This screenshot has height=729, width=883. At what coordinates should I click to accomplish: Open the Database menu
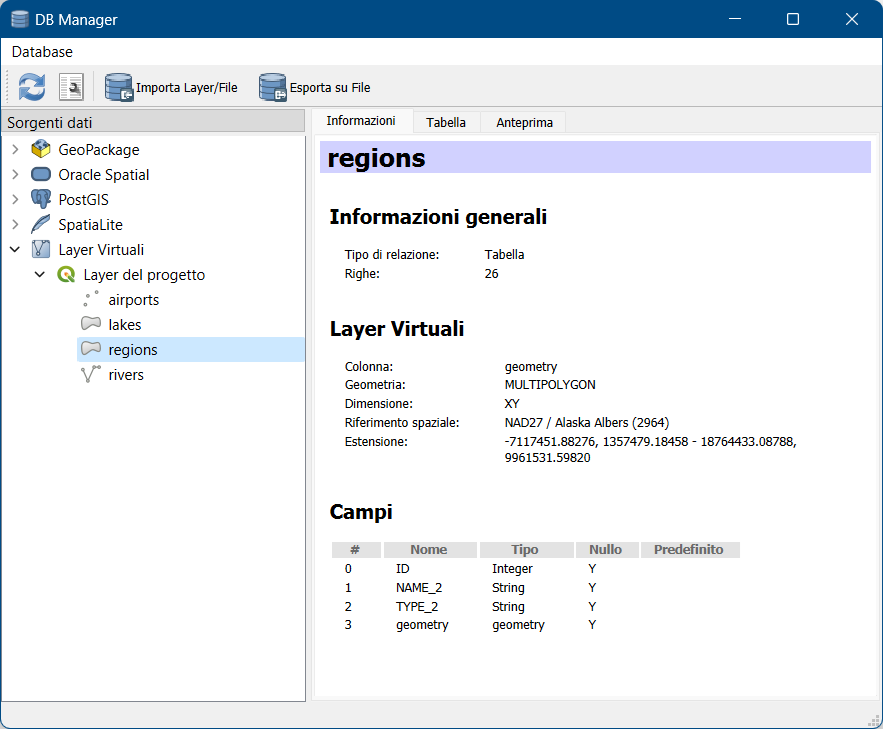[x=42, y=52]
